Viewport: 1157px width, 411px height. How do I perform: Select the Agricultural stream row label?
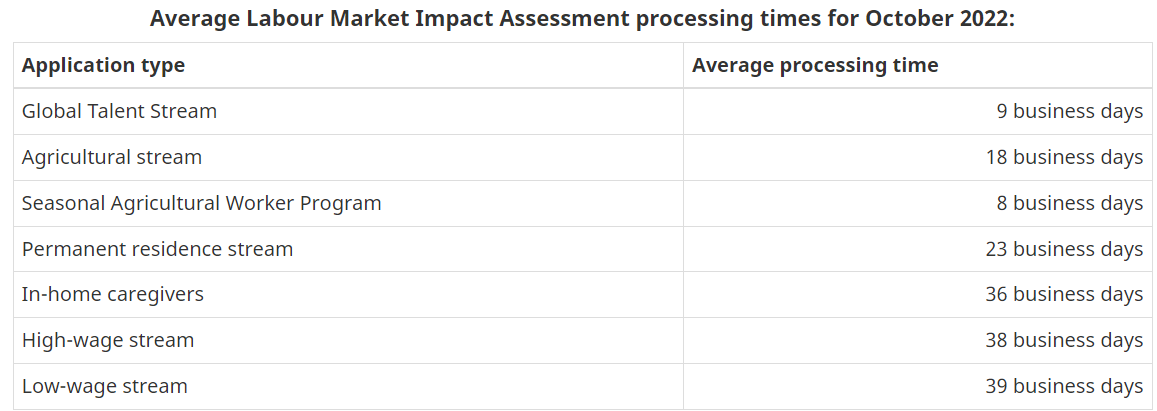(111, 157)
